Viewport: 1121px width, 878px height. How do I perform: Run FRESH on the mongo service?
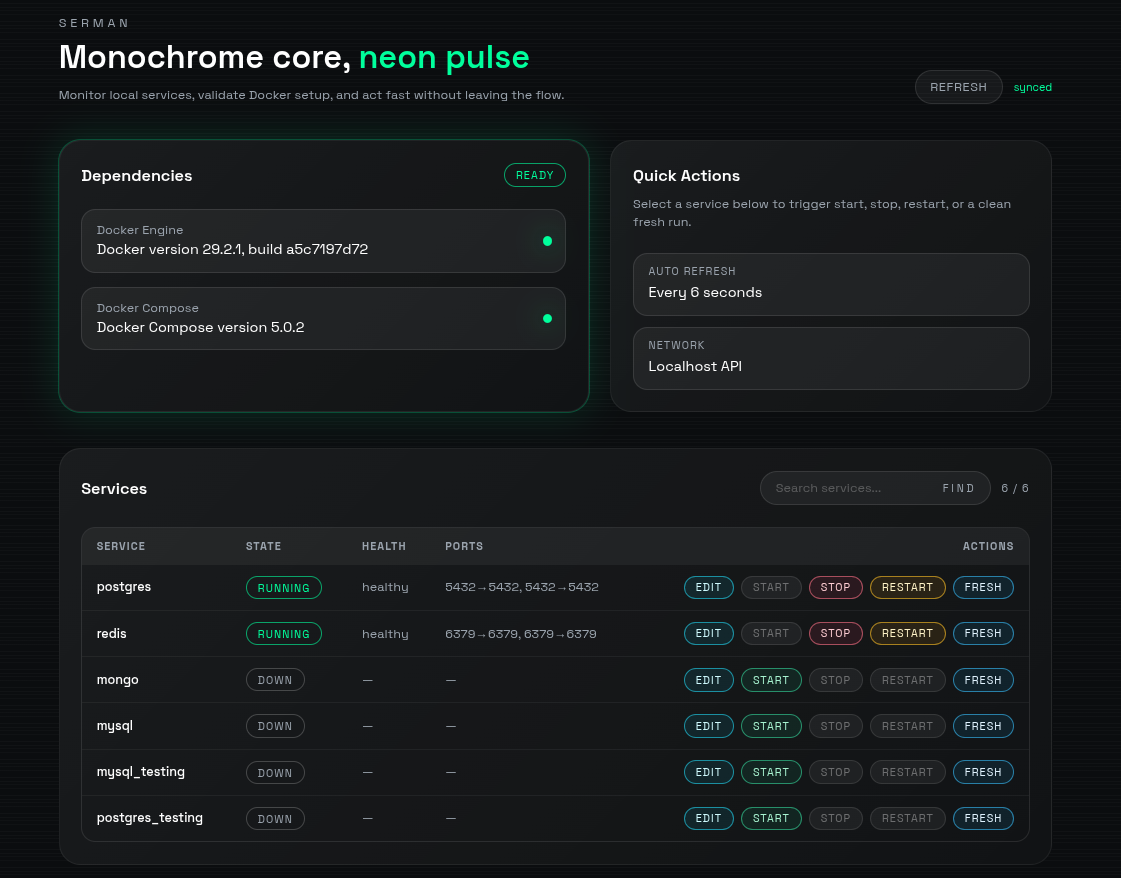(983, 680)
